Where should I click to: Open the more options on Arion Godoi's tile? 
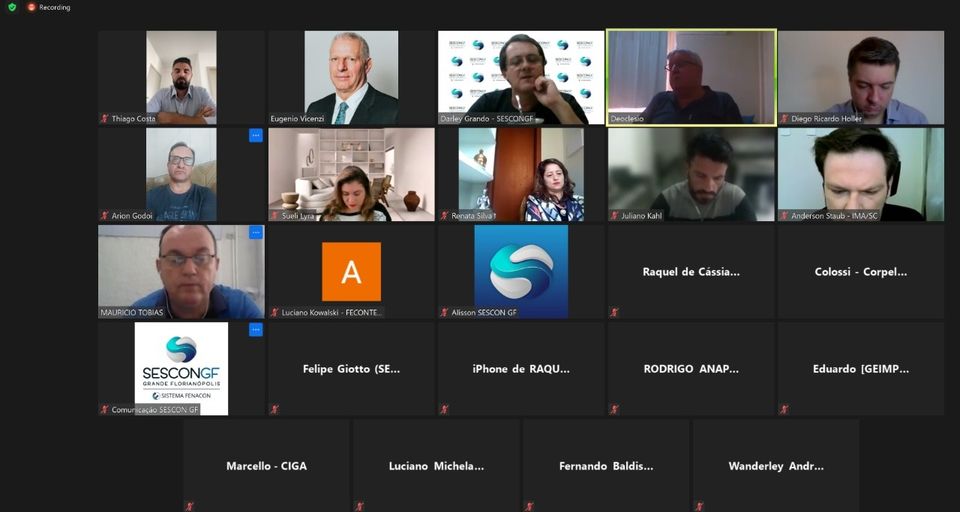coord(256,135)
